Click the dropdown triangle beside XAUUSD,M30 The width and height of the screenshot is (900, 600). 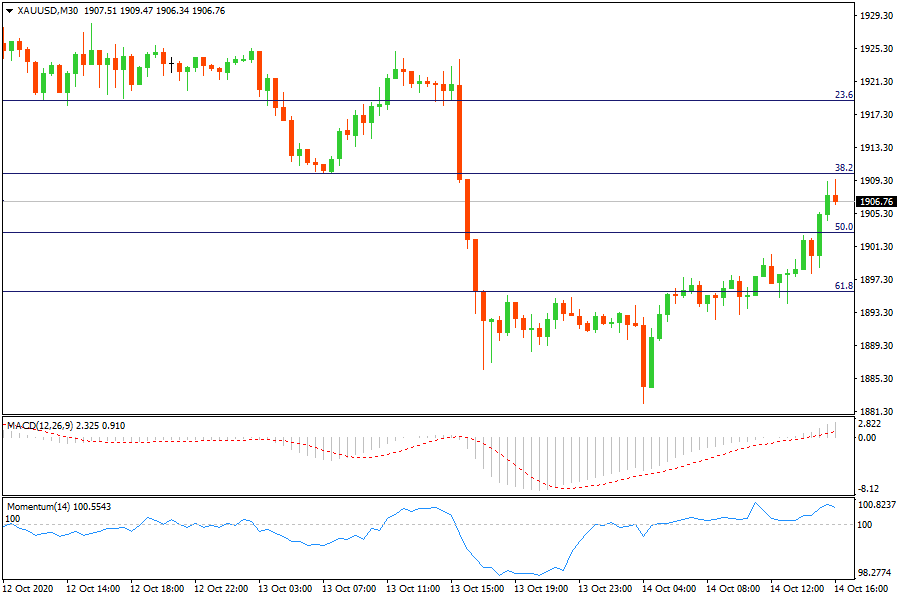click(x=9, y=10)
